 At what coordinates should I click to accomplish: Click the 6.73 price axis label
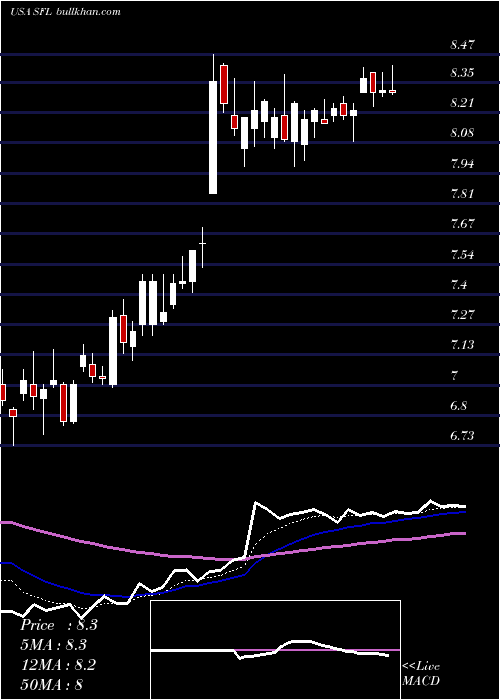[x=462, y=436]
